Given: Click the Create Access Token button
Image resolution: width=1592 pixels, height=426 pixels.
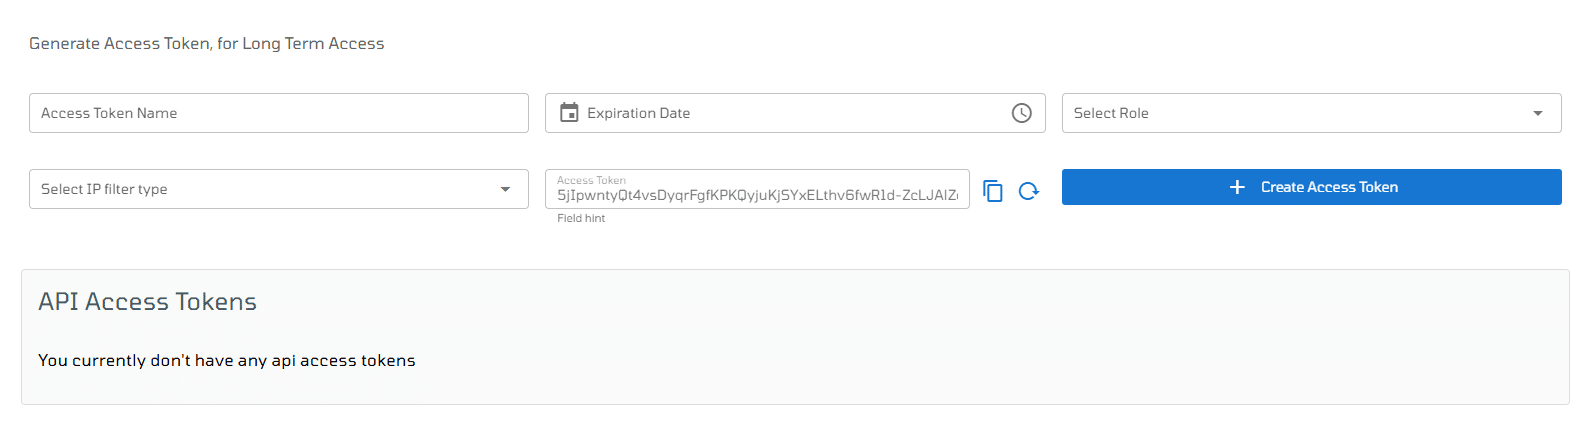Looking at the screenshot, I should pyautogui.click(x=1311, y=187).
